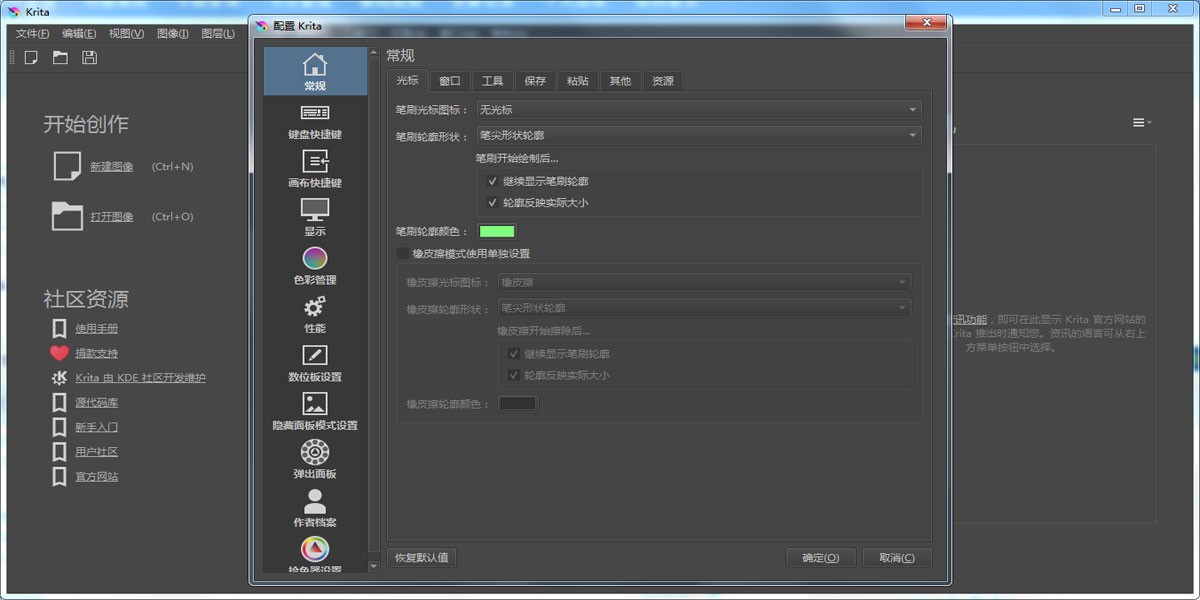This screenshot has width=1200, height=600.
Task: Uncheck 继续显示笔刷轮廓 option
Action: [x=493, y=181]
